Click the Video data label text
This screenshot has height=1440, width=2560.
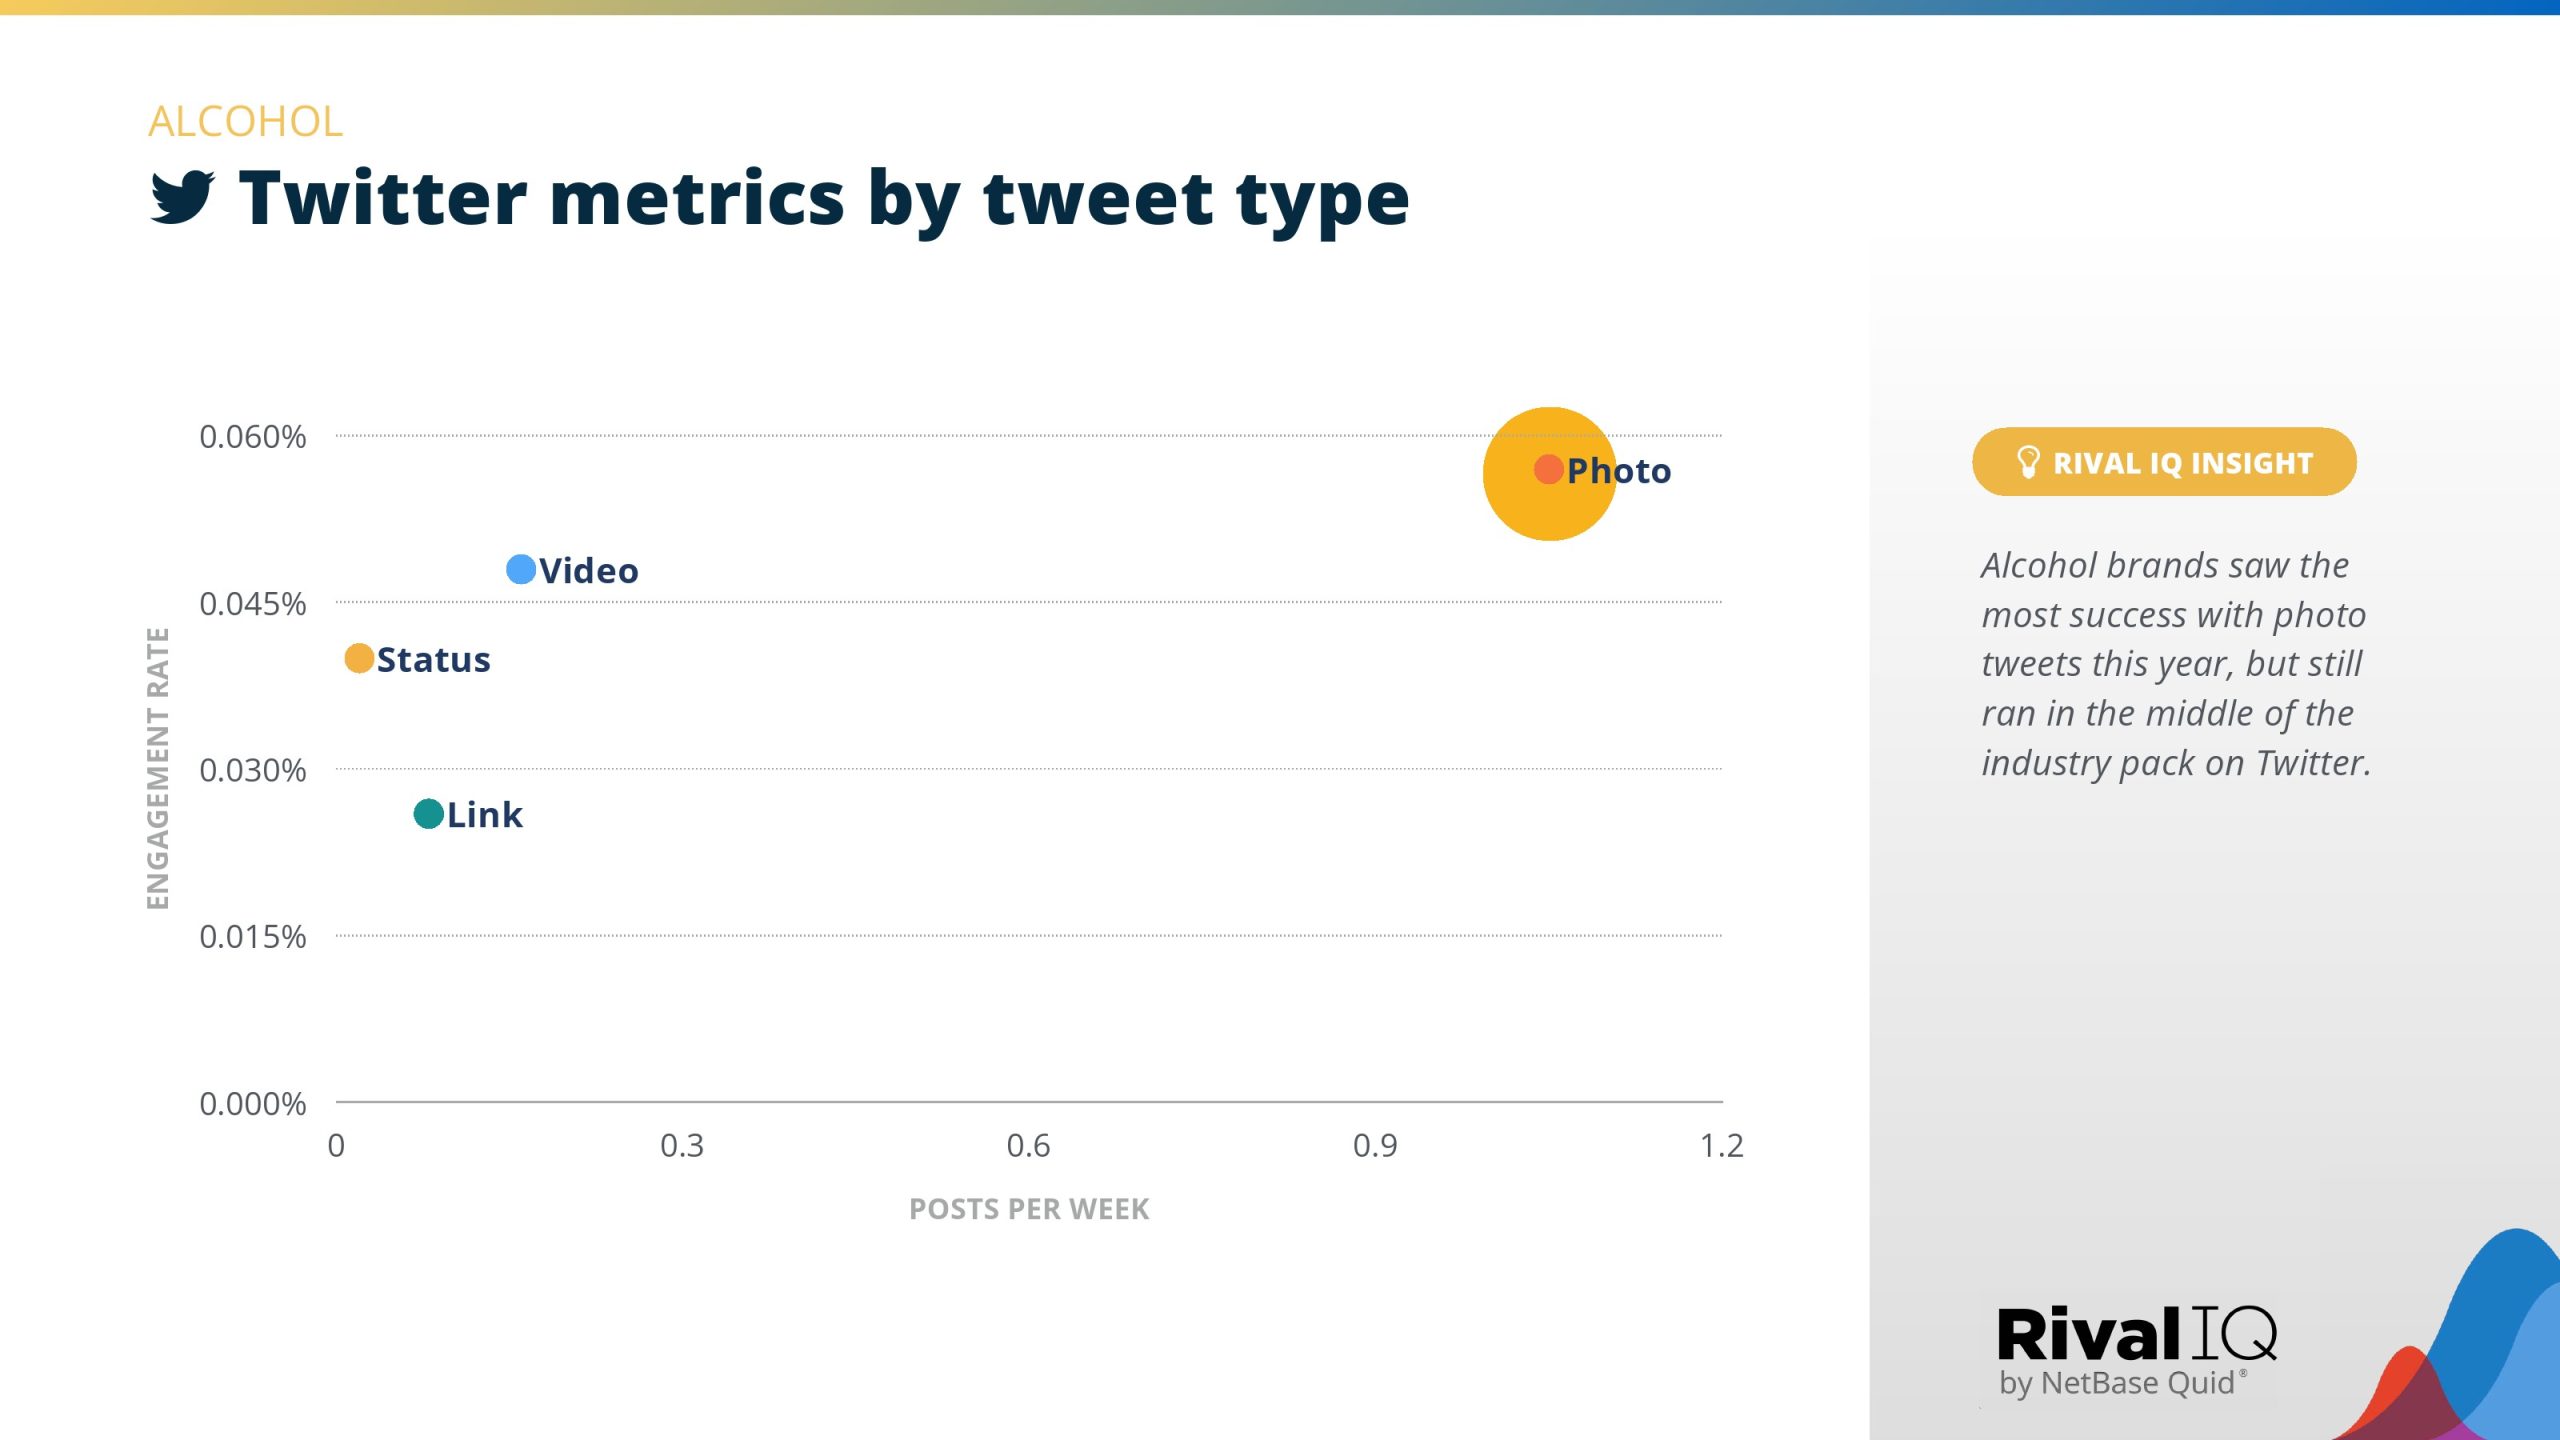(x=589, y=571)
